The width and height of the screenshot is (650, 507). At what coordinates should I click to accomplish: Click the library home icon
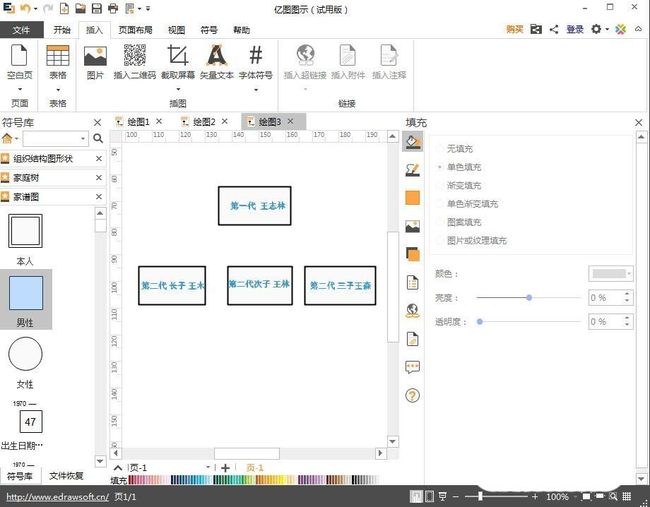[x=7, y=138]
